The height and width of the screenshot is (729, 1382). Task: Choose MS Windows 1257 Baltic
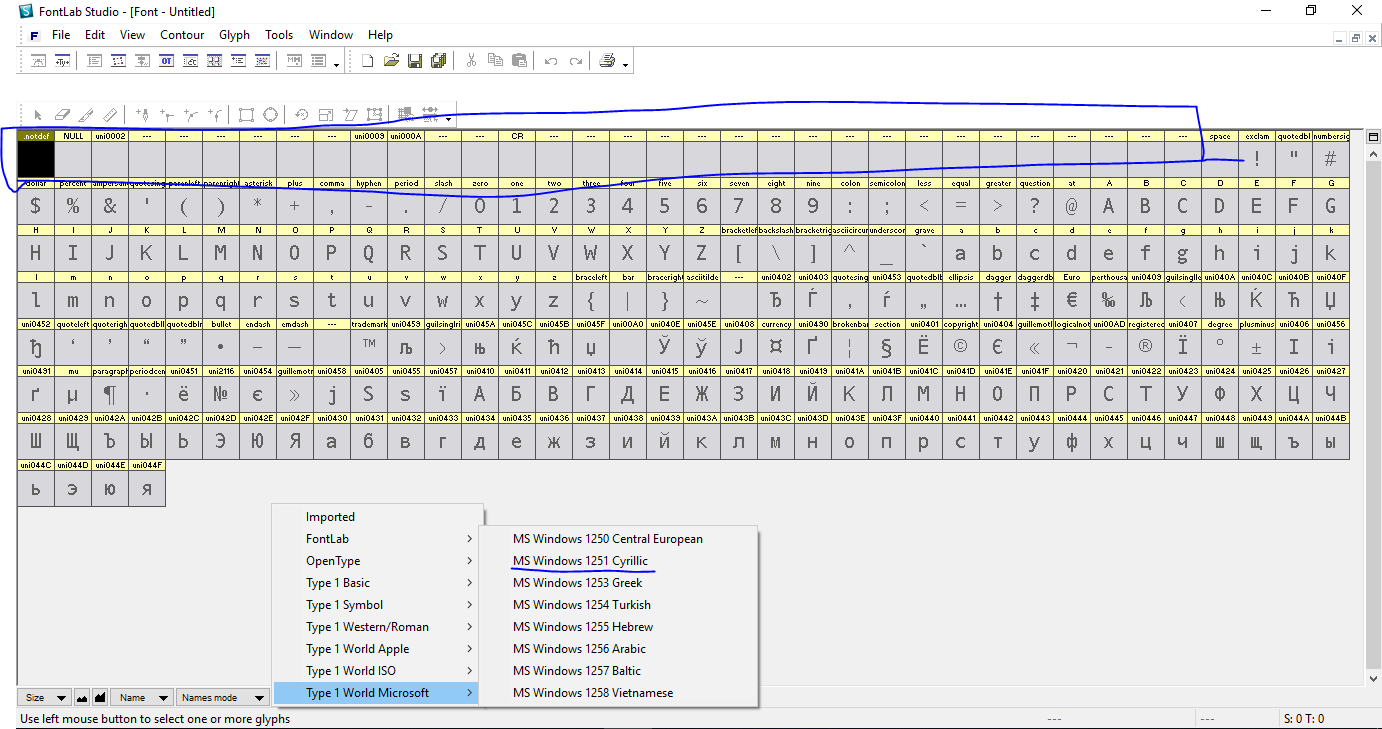click(619, 671)
